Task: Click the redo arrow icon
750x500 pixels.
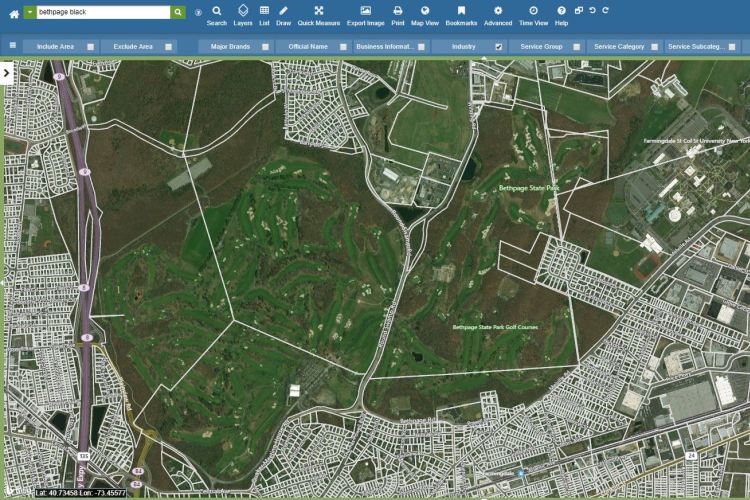Action: coord(606,10)
